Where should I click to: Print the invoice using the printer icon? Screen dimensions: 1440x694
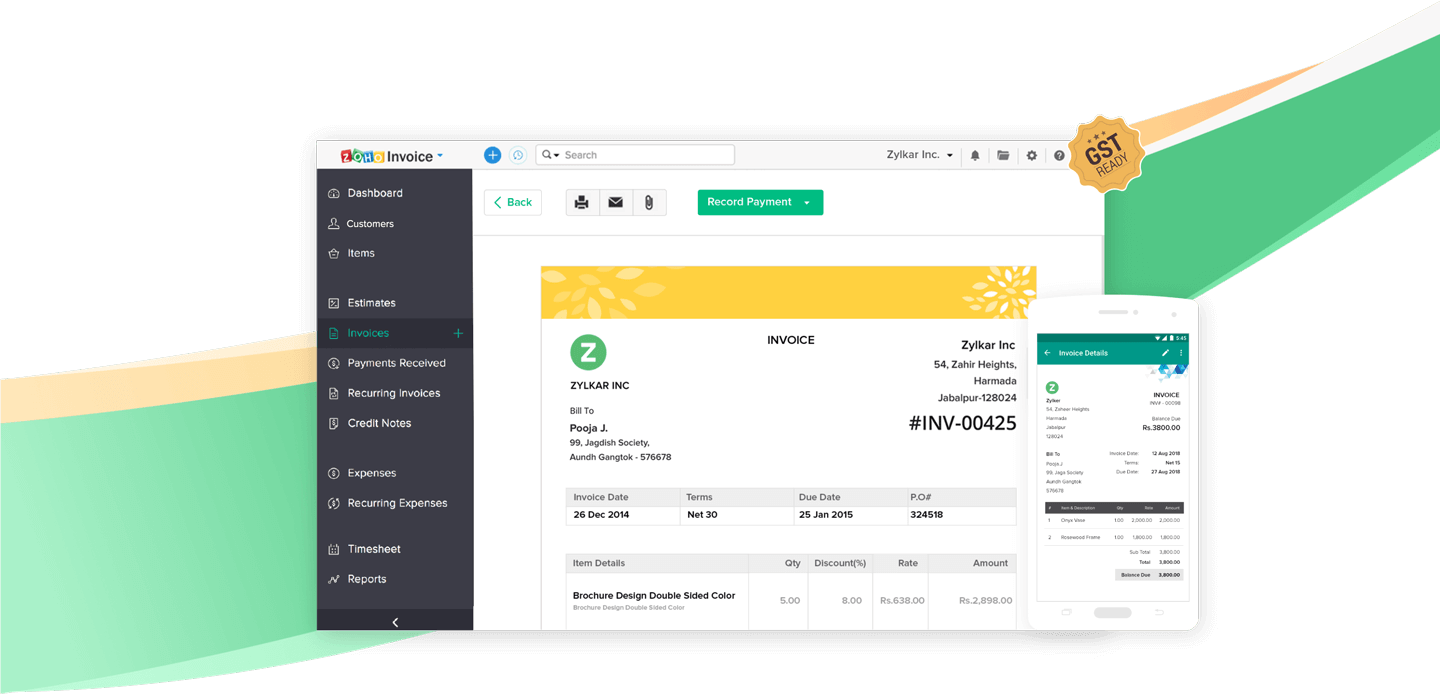582,202
